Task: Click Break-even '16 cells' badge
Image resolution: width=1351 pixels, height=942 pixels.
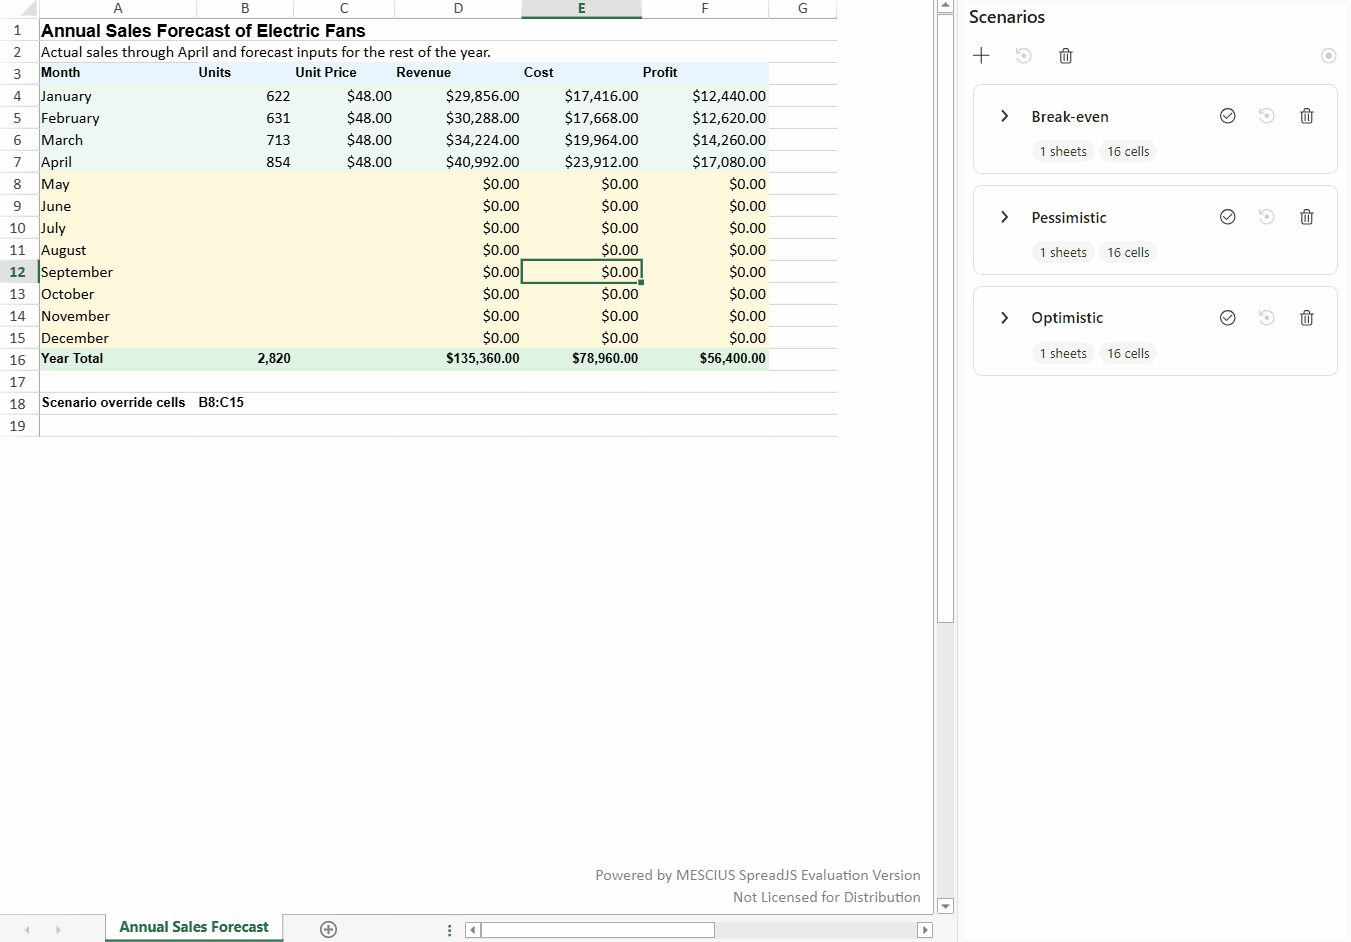Action: (x=1128, y=152)
